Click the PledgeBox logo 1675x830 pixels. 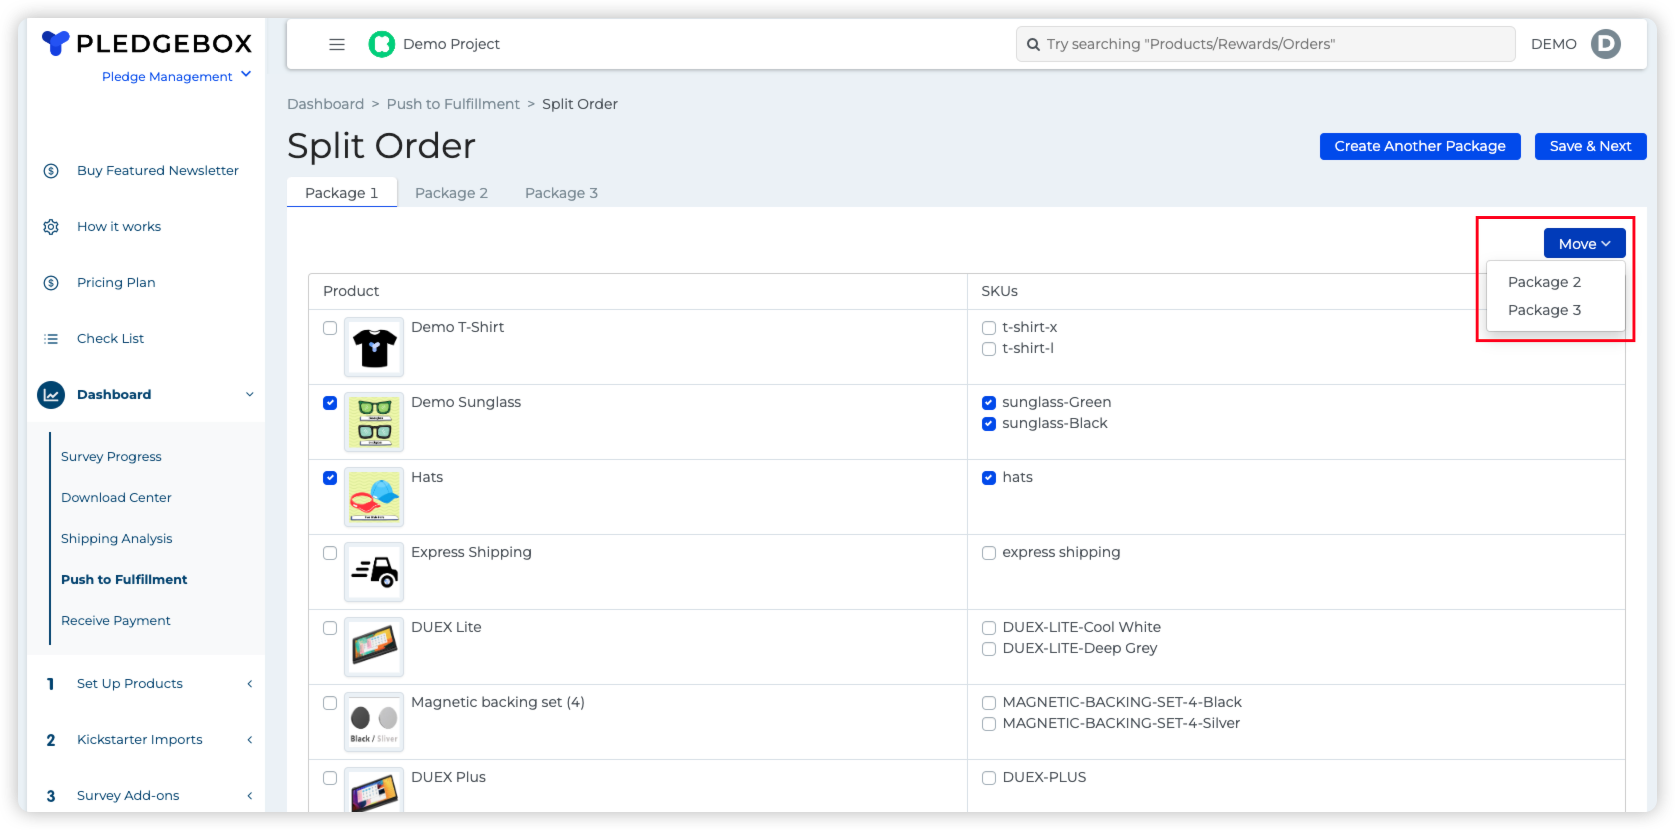click(x=147, y=43)
